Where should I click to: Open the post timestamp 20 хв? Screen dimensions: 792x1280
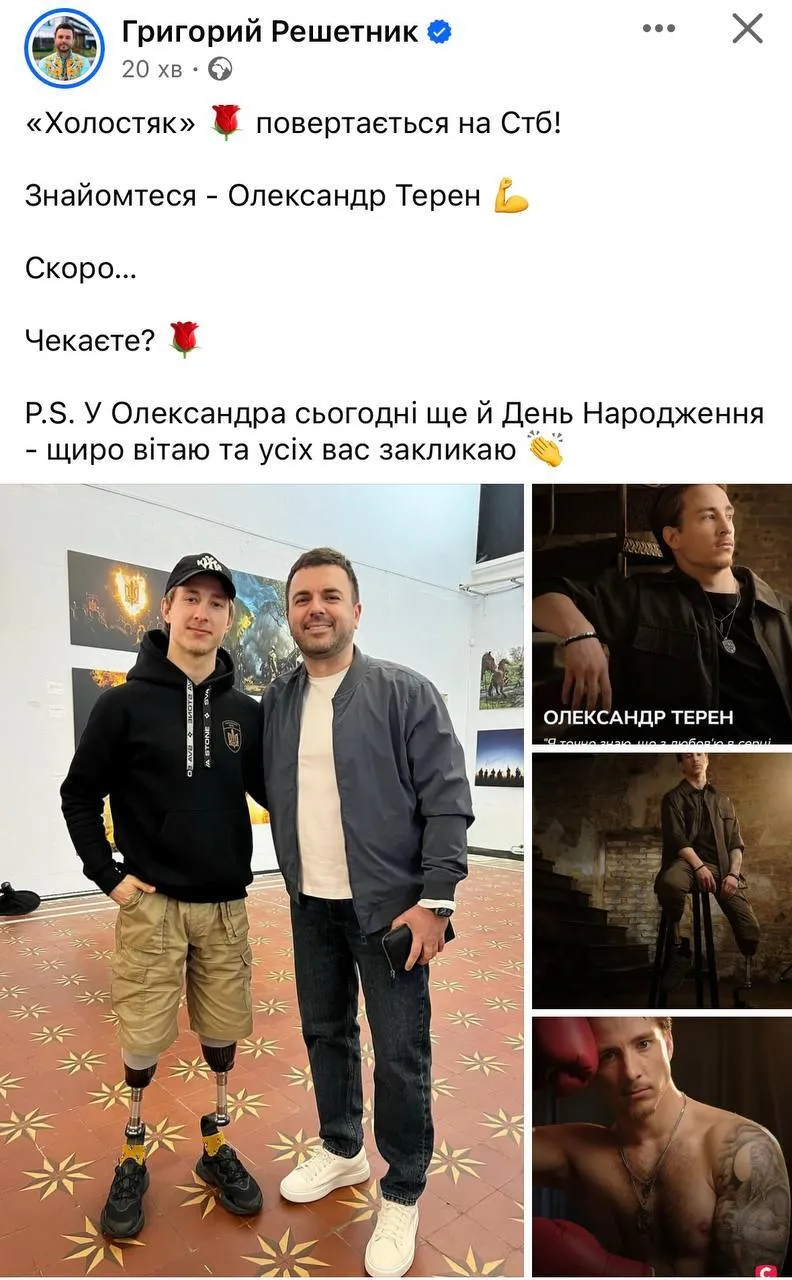click(150, 69)
